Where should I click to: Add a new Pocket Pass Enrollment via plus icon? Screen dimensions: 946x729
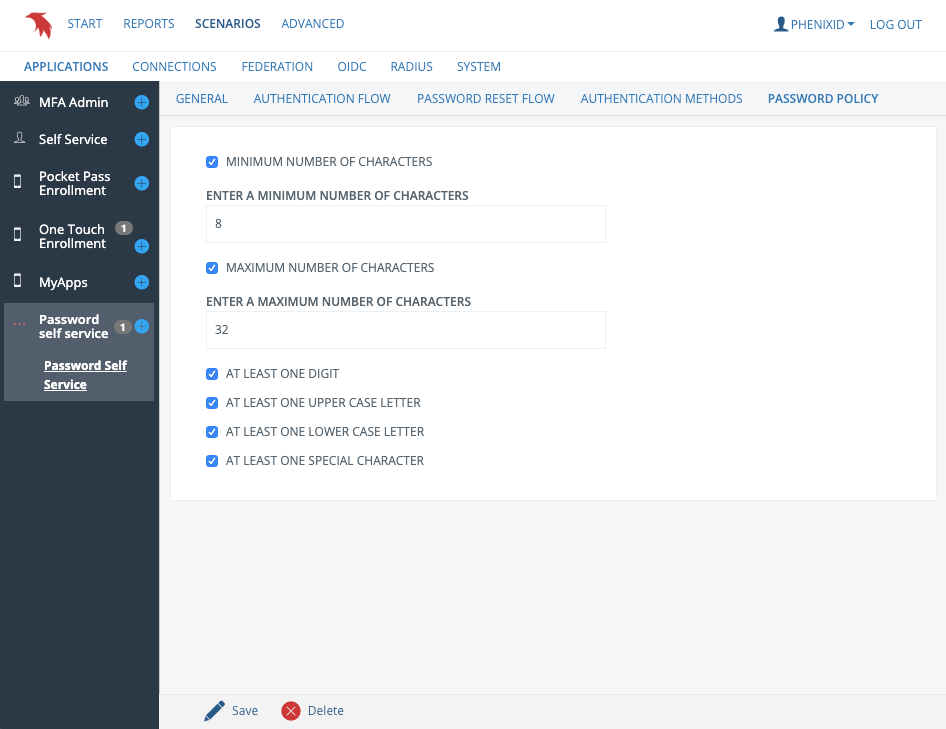(x=142, y=183)
